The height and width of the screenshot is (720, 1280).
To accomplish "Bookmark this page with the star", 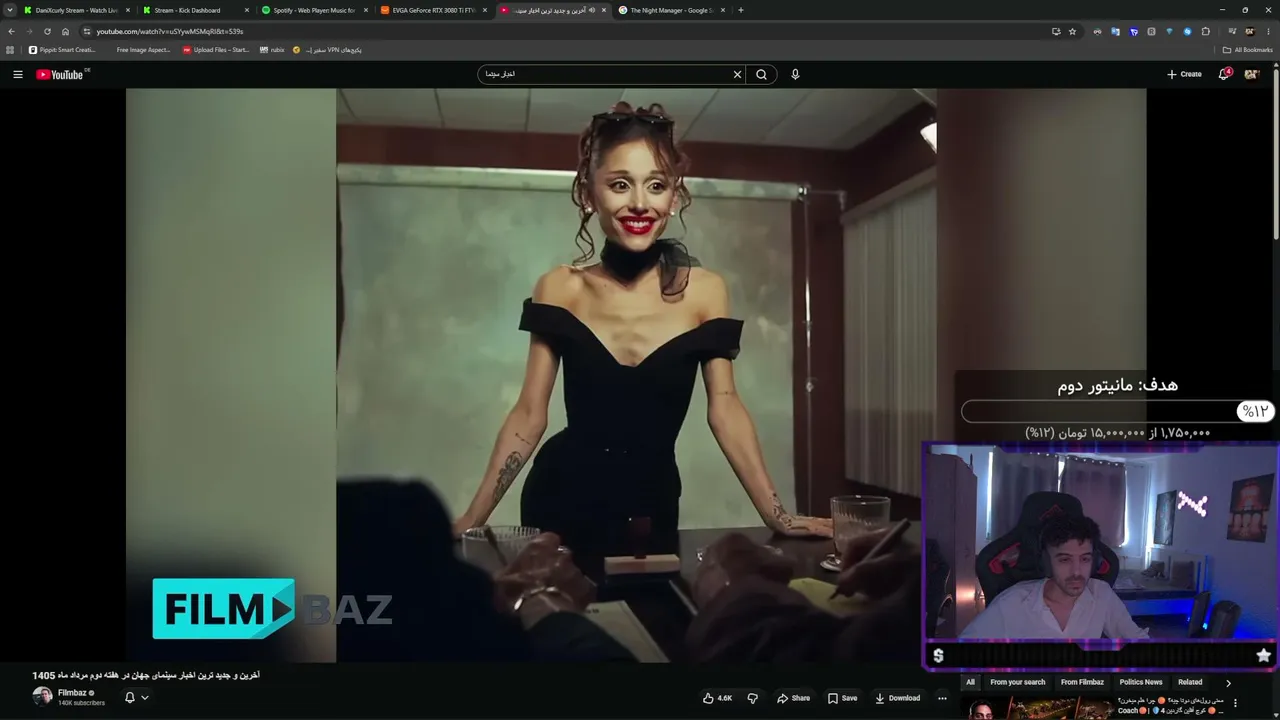I will [1072, 31].
